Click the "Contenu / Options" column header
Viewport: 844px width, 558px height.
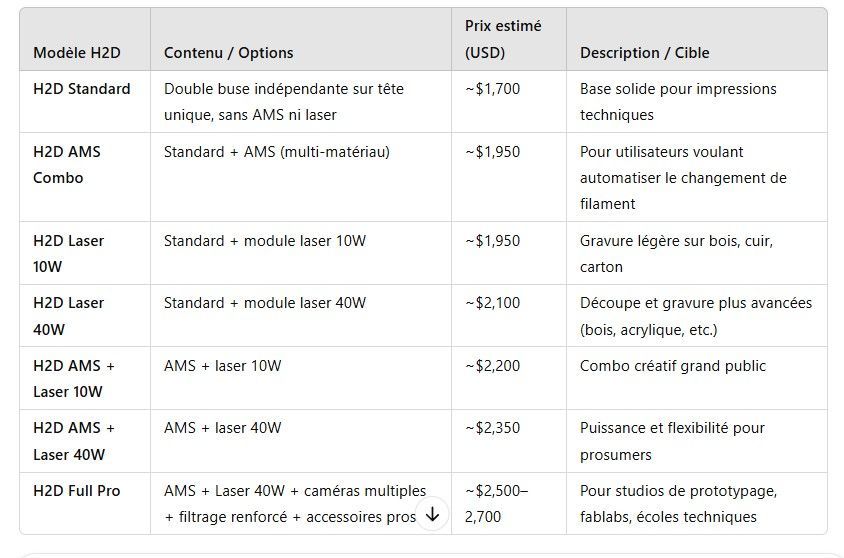(229, 53)
